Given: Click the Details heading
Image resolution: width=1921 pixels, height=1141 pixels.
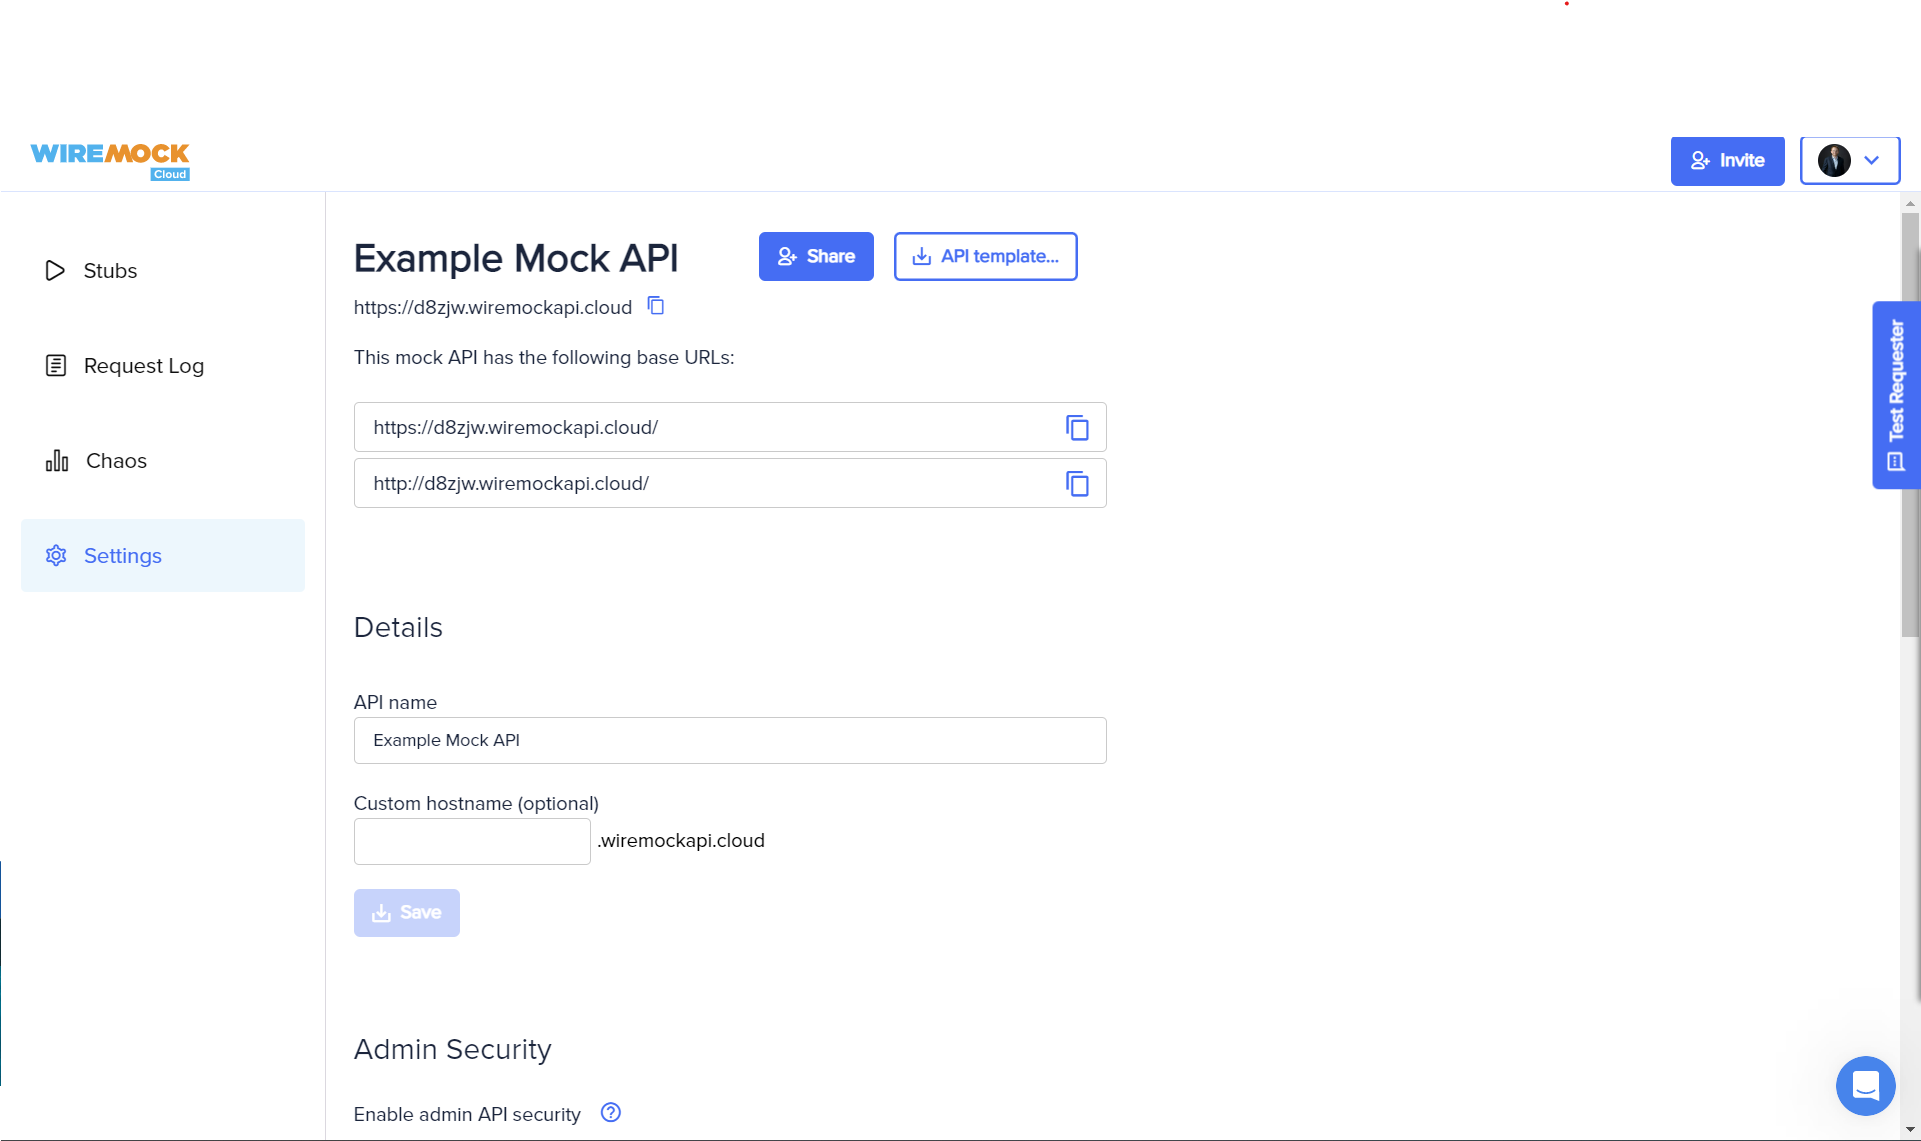Looking at the screenshot, I should [x=398, y=627].
